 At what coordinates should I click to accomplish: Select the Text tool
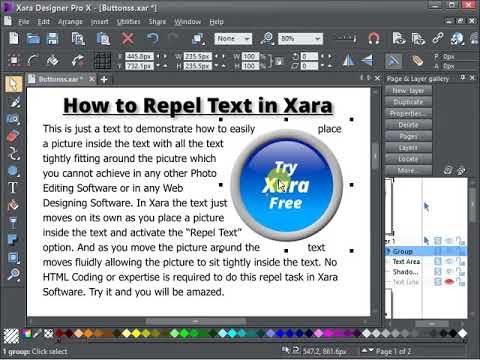click(13, 188)
